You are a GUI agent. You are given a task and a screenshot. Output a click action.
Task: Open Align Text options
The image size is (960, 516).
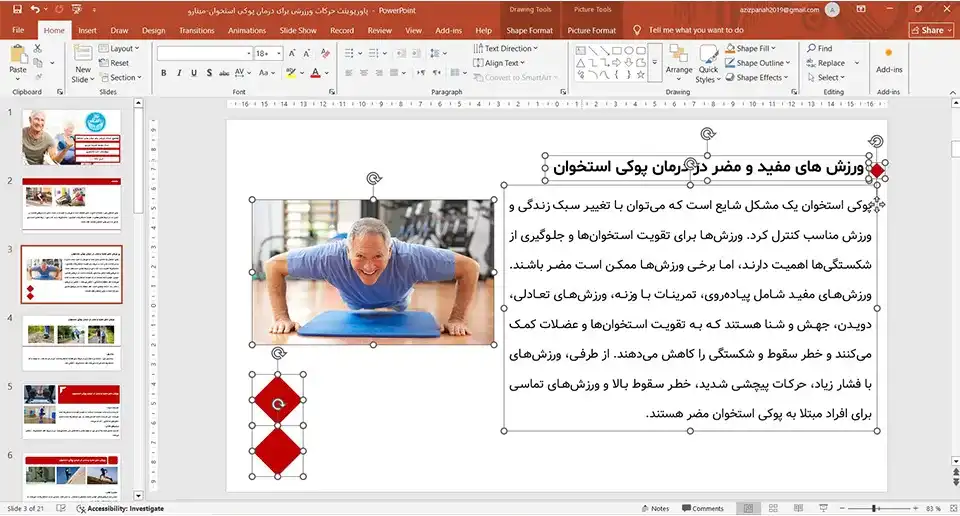coord(500,63)
